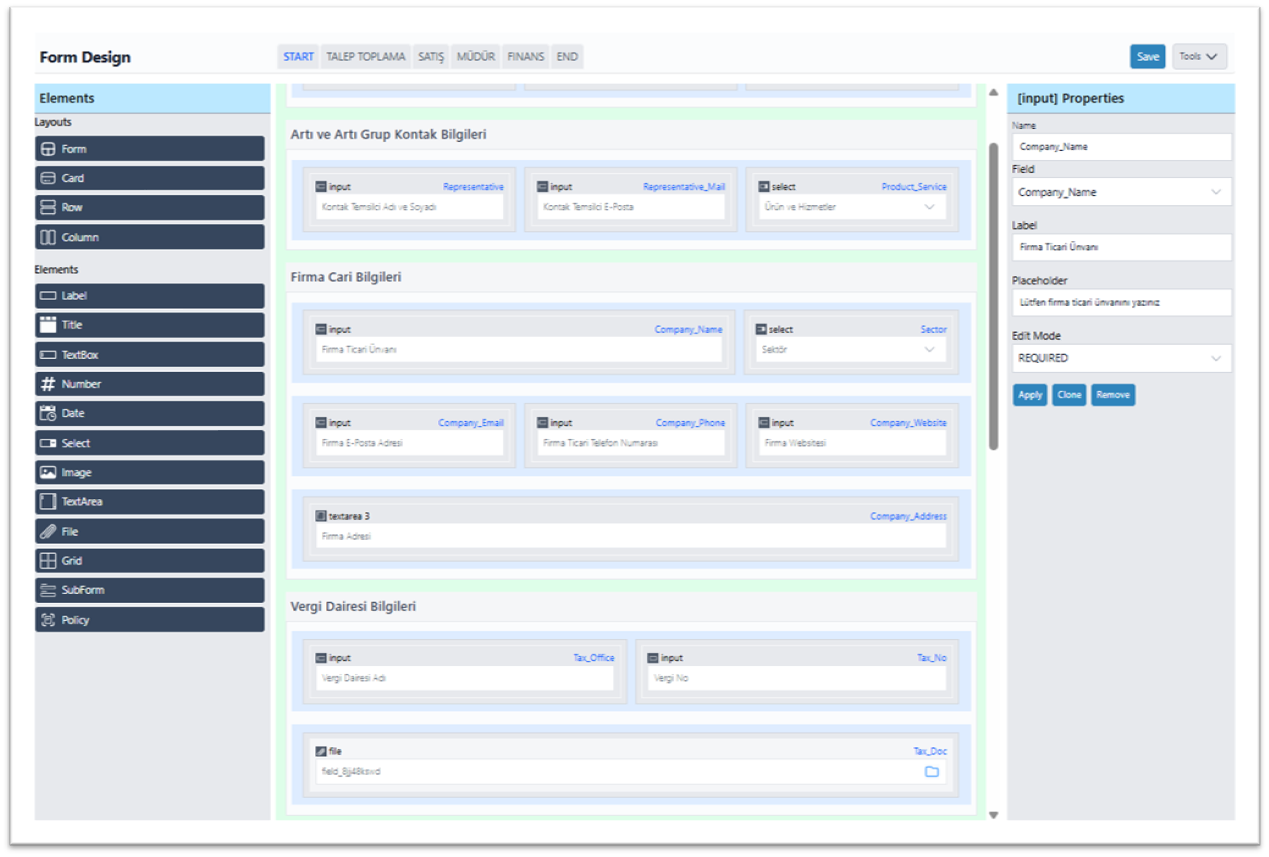This screenshot has height=857, width=1269.
Task: Expand the Field dropdown showing Company_Name
Action: coord(1121,192)
